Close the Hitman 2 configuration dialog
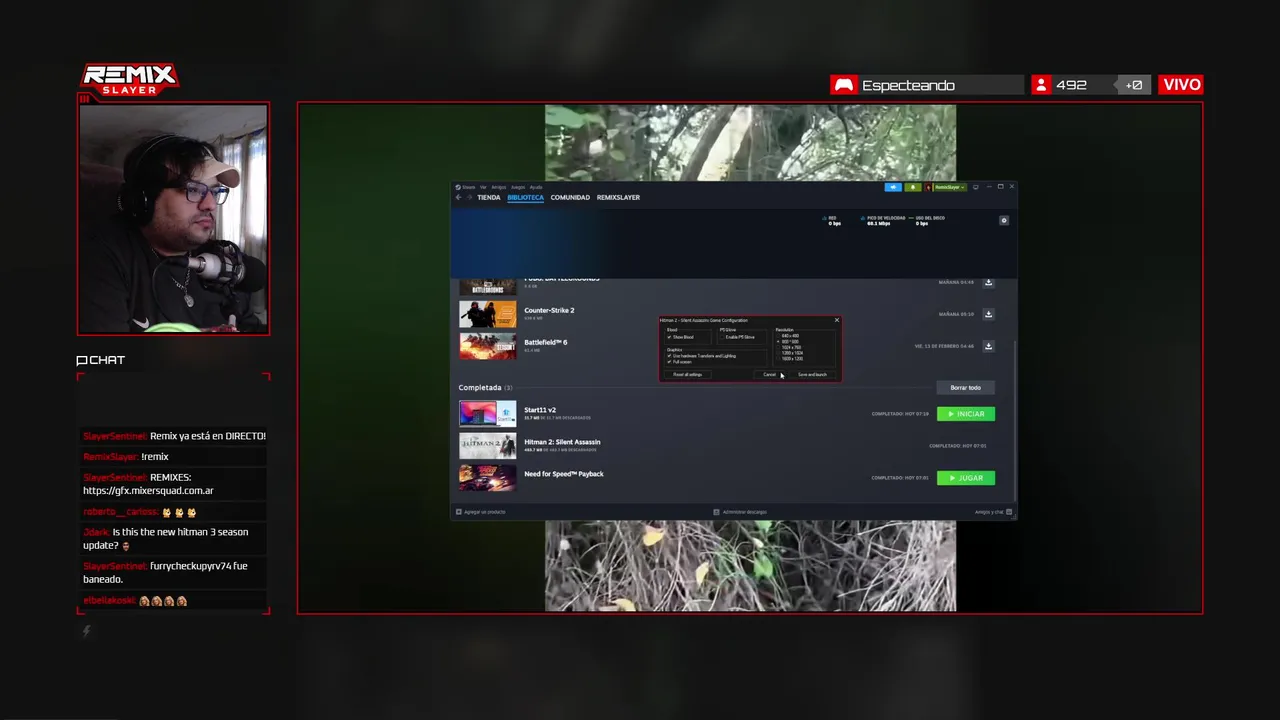 point(837,320)
